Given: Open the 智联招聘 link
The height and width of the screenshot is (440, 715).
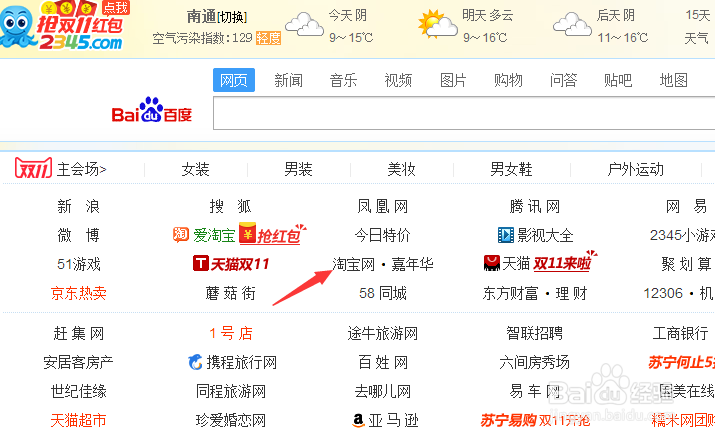Looking at the screenshot, I should 534,333.
